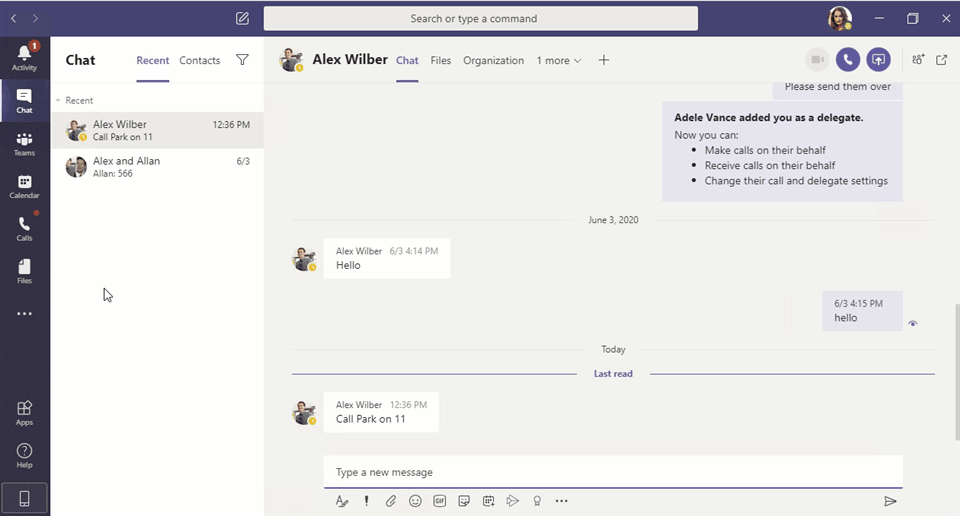Open Teams in the sidebar
This screenshot has width=960, height=516.
click(24, 144)
